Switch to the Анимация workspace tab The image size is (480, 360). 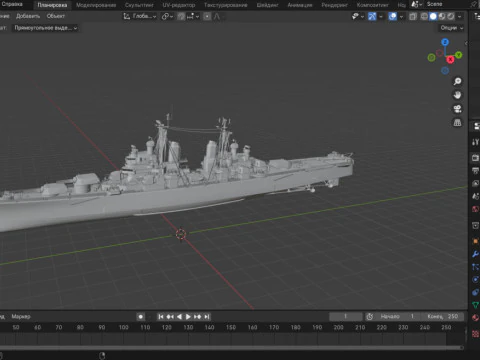(300, 5)
